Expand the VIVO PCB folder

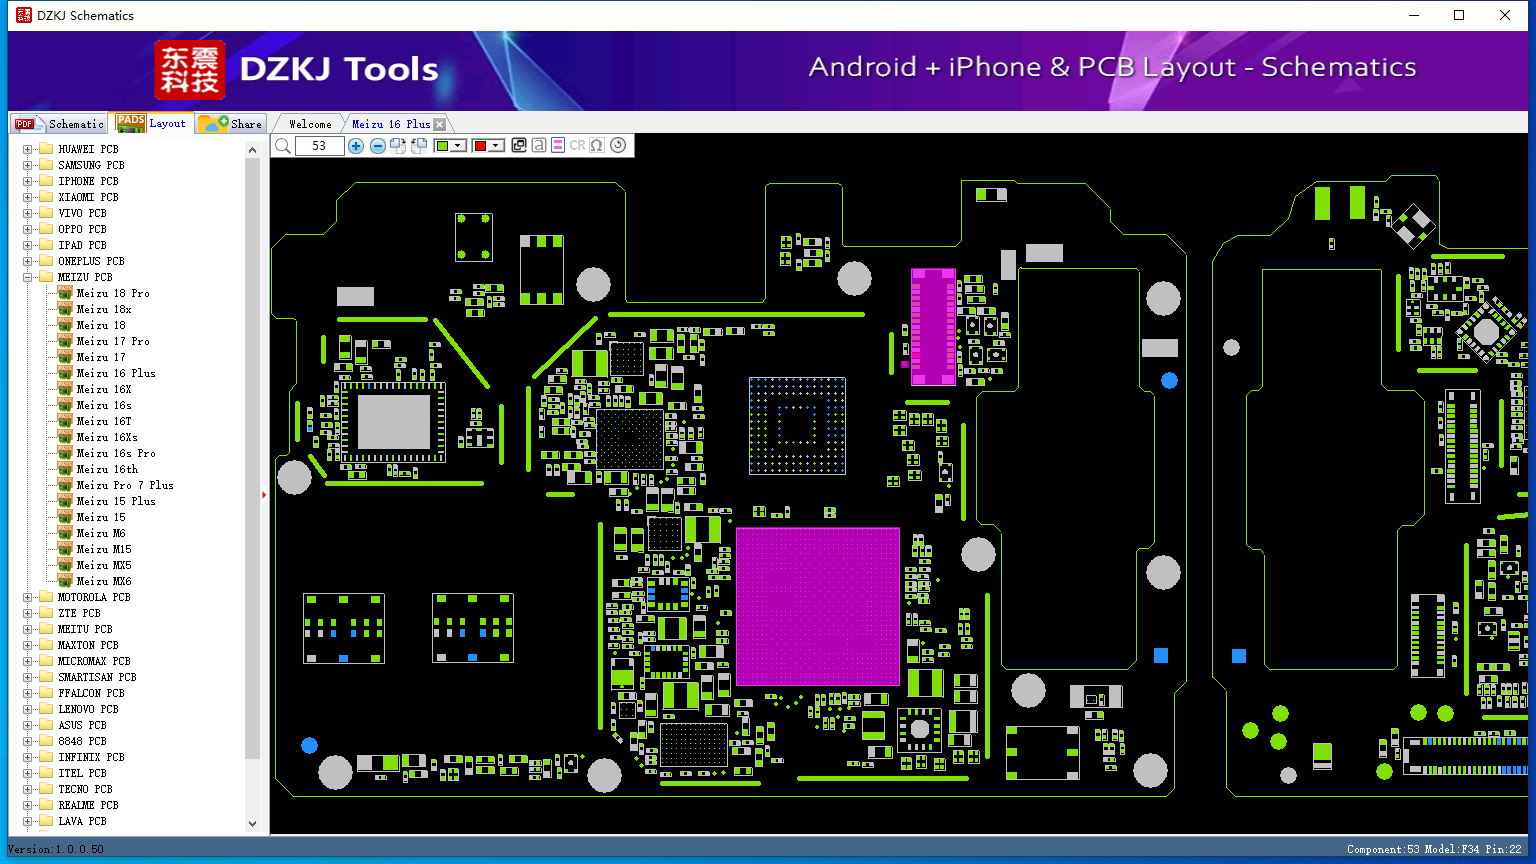click(28, 213)
